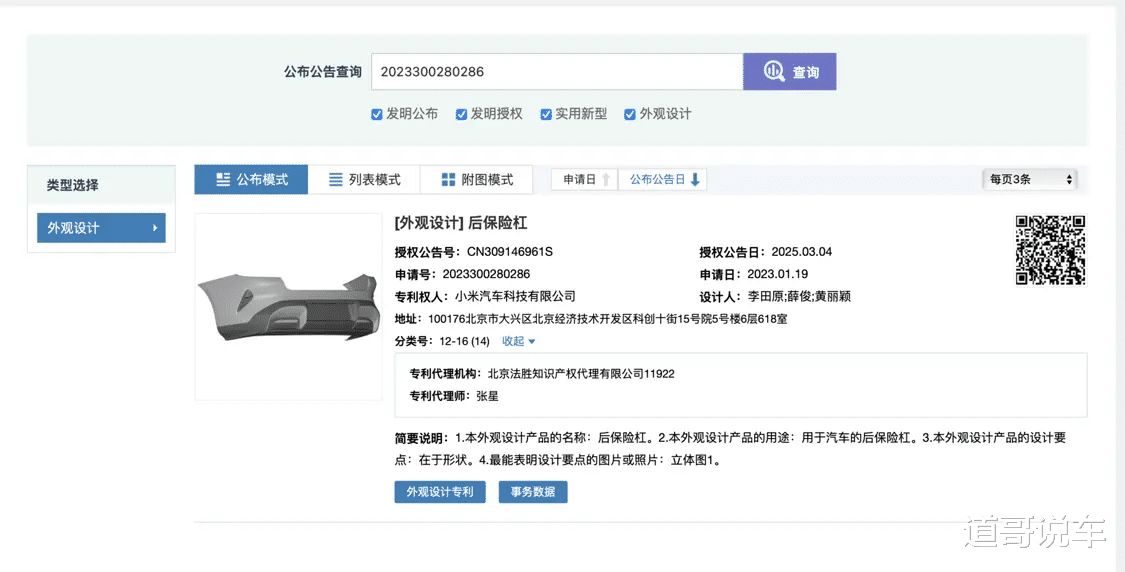Click the 申请日 value 2023.01.19
The width and height of the screenshot is (1125, 572).
tap(777, 274)
